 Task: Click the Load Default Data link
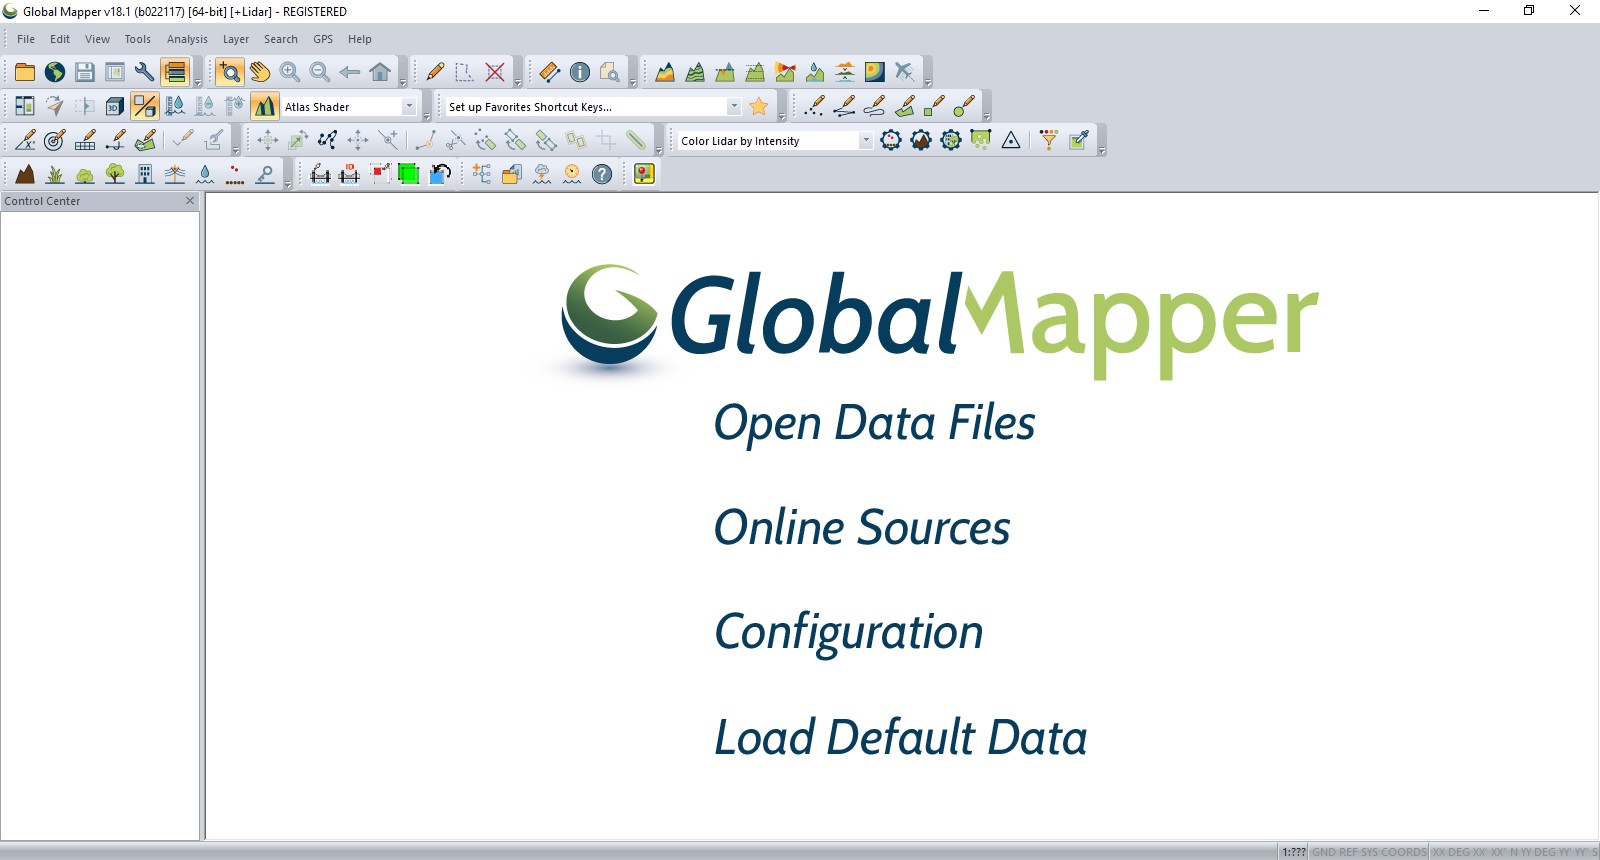[901, 738]
